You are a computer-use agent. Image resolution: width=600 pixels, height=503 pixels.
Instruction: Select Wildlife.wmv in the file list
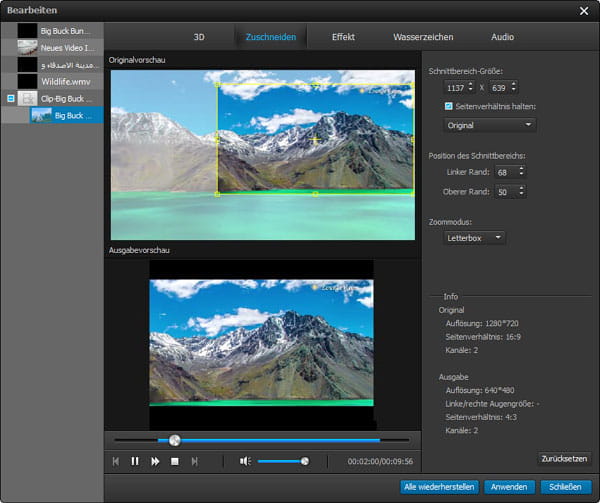[x=67, y=81]
